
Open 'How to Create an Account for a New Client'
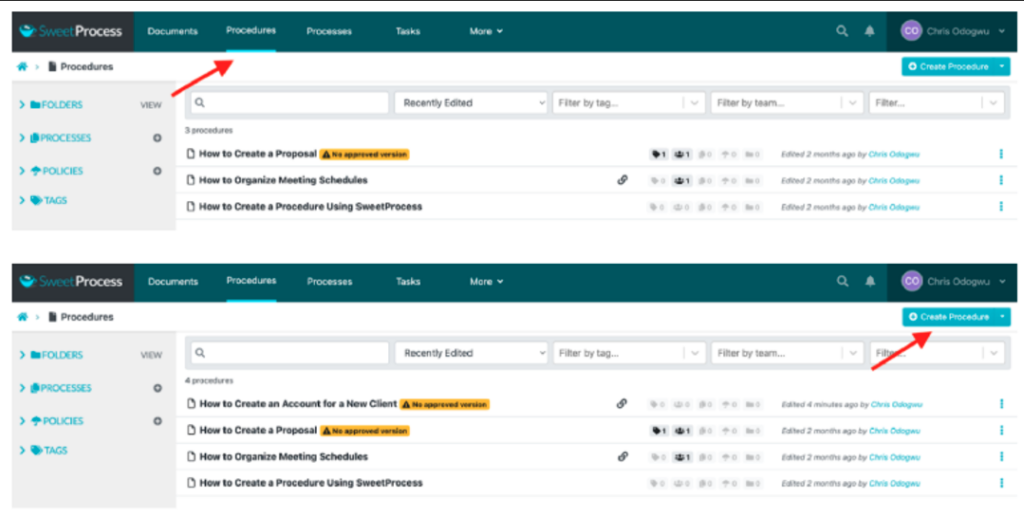click(x=298, y=403)
